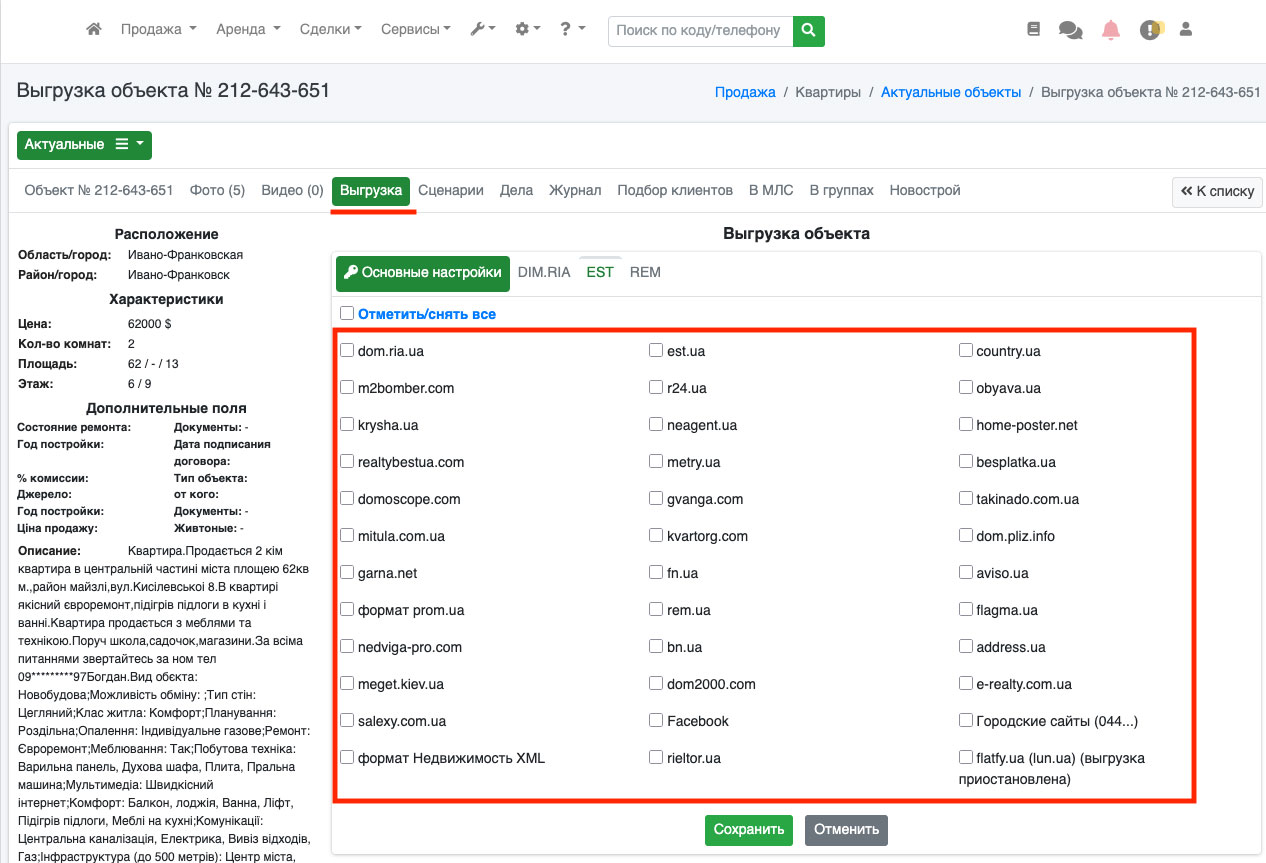Click the Отменить button
The height and width of the screenshot is (863, 1266).
846,829
